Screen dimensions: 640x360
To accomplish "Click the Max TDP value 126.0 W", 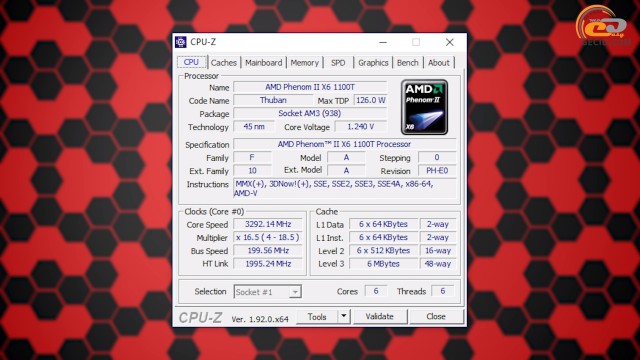I will tap(371, 100).
